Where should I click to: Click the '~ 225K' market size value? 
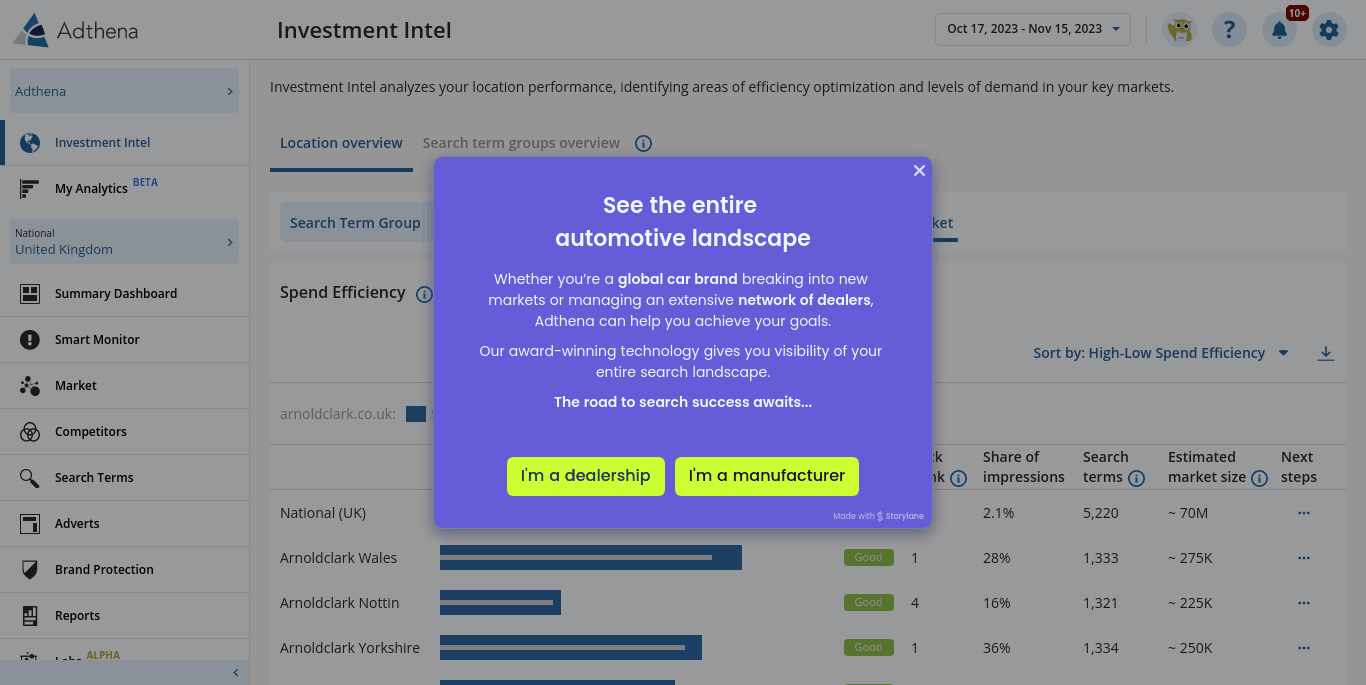pyautogui.click(x=1190, y=603)
